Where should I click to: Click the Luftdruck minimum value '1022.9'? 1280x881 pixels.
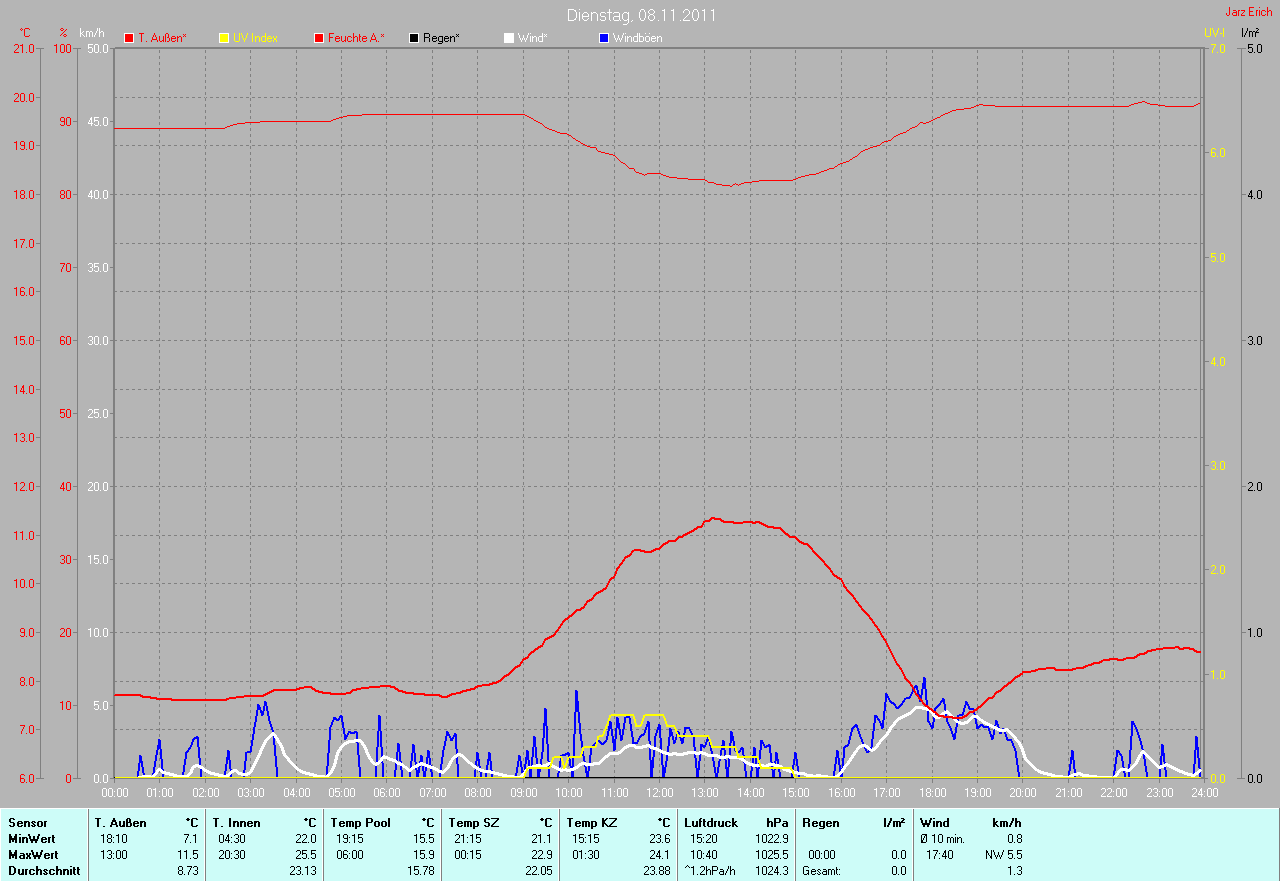point(771,838)
